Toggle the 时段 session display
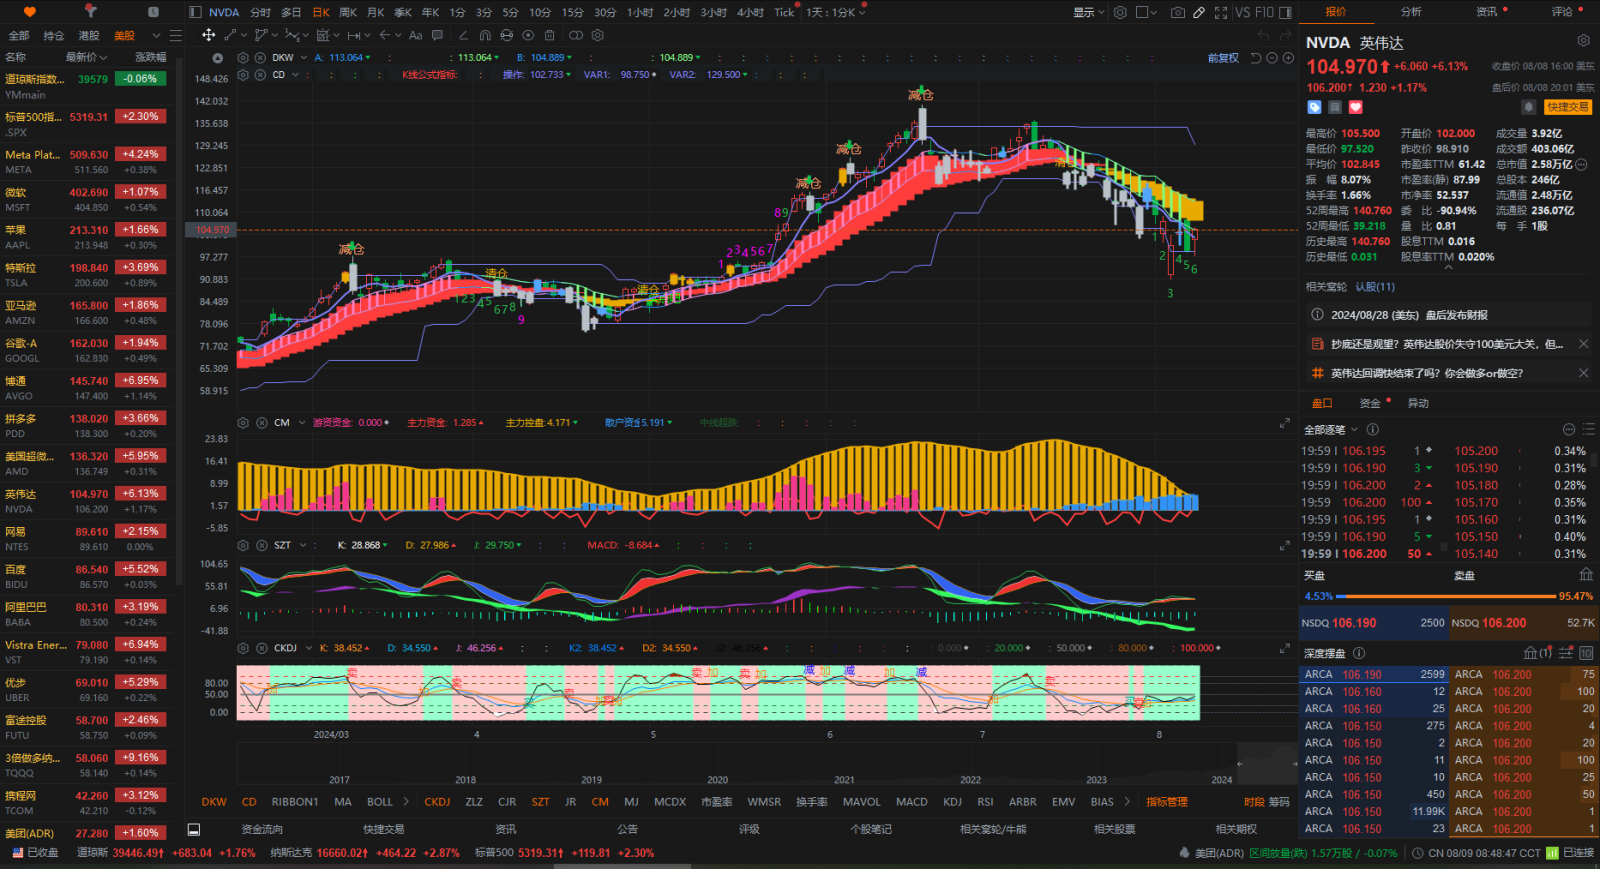This screenshot has height=869, width=1600. click(x=1254, y=802)
